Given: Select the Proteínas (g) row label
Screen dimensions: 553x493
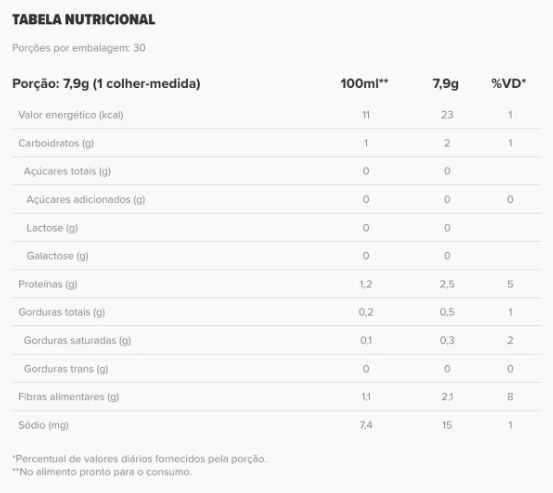Looking at the screenshot, I should coord(48,284).
